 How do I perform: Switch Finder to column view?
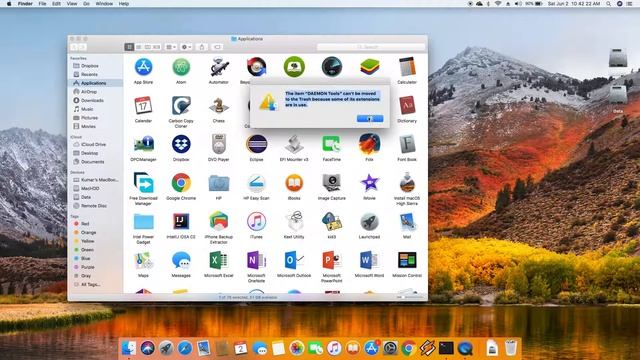[147, 47]
